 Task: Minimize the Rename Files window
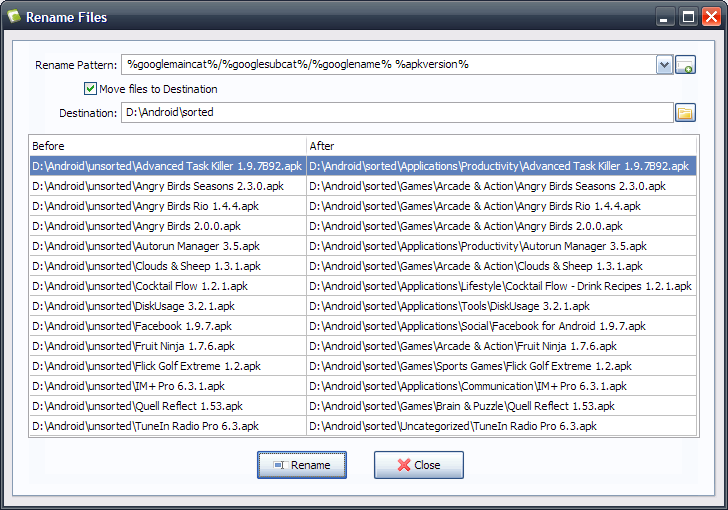coord(665,17)
